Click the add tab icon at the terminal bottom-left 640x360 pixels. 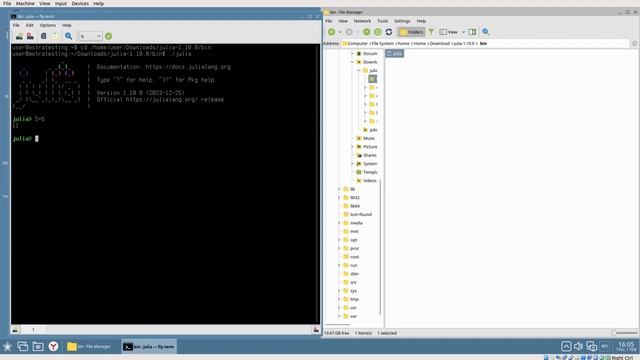tap(15, 330)
